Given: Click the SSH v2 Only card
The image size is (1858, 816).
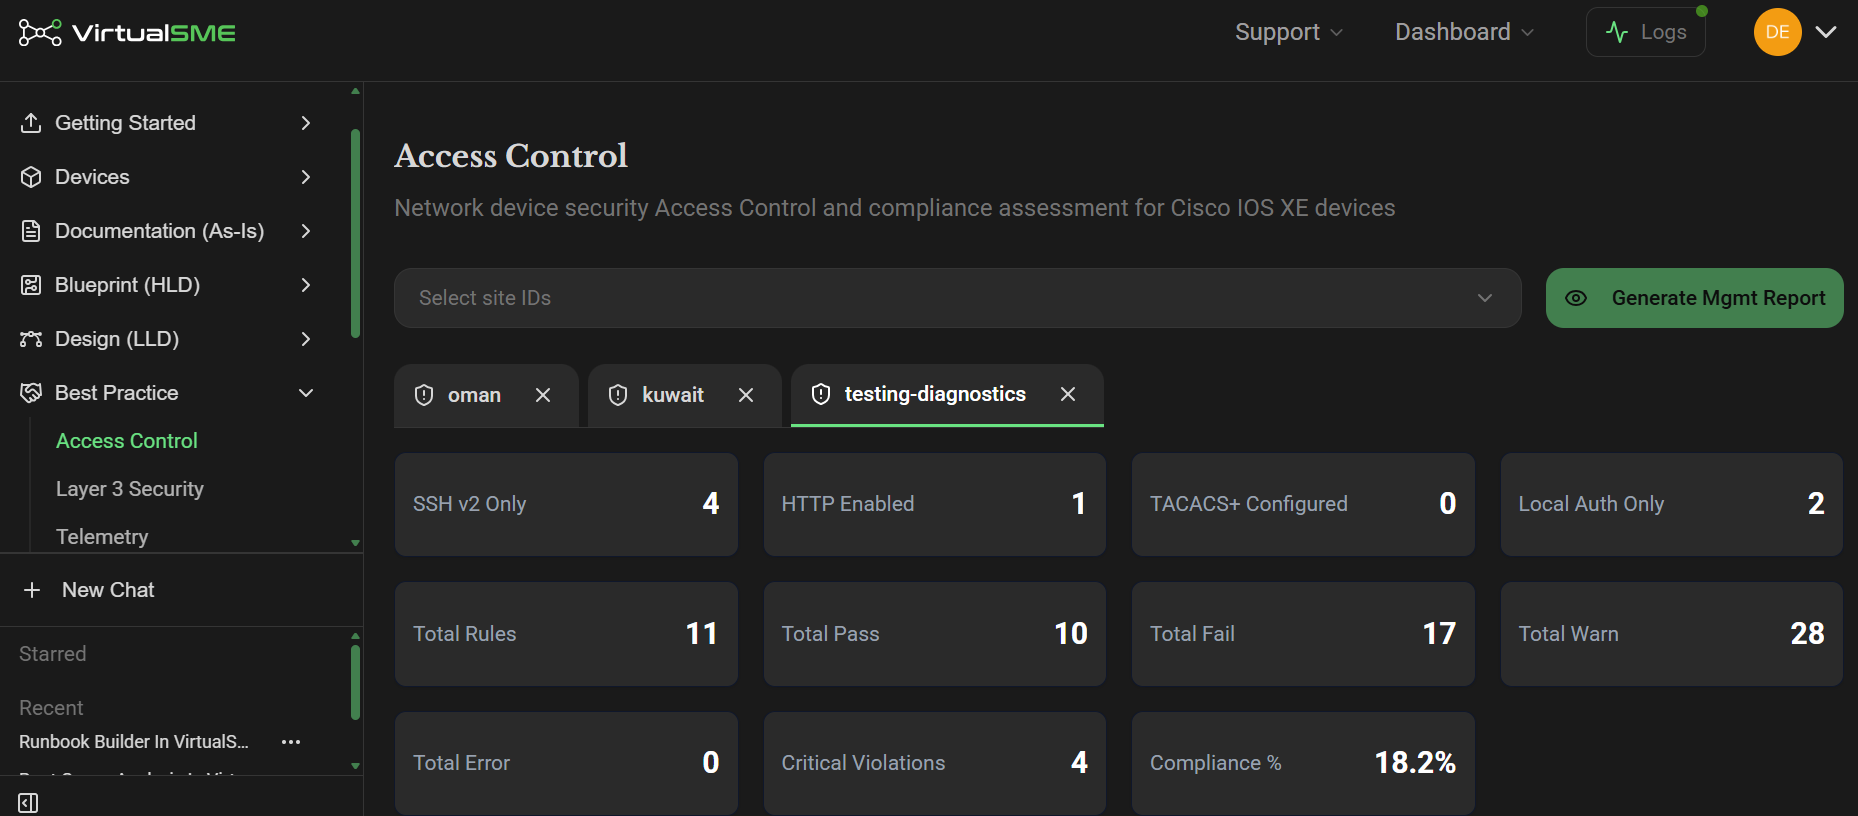Looking at the screenshot, I should pos(566,504).
